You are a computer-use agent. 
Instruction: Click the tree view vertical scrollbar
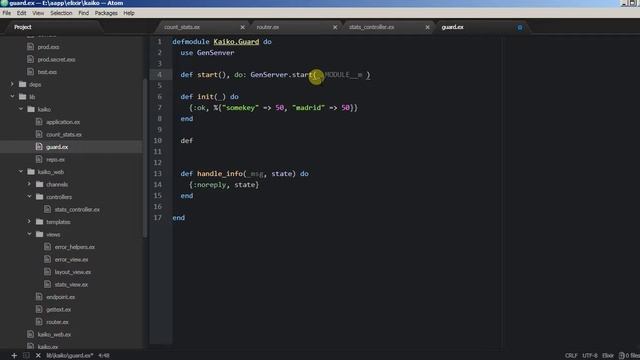pos(145,158)
